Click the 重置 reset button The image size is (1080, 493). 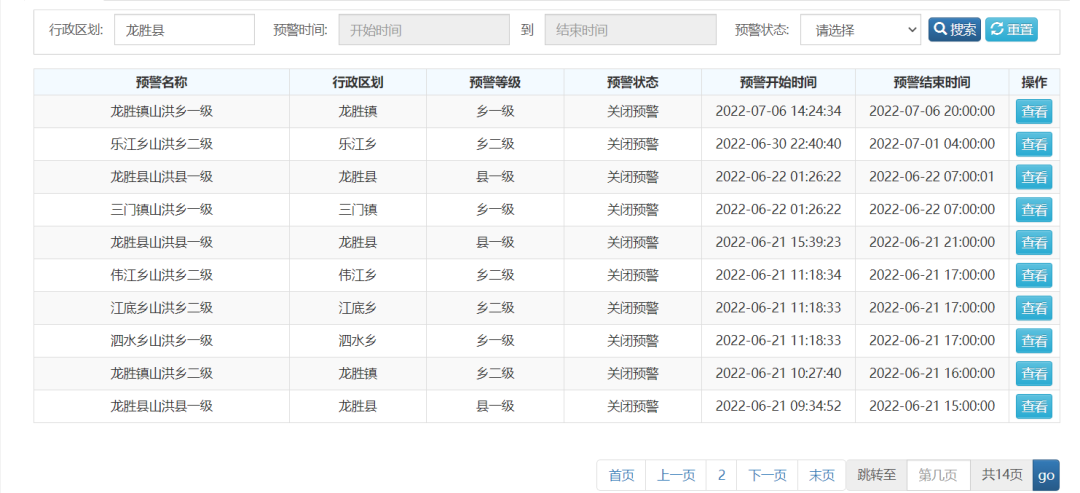[x=1011, y=30]
